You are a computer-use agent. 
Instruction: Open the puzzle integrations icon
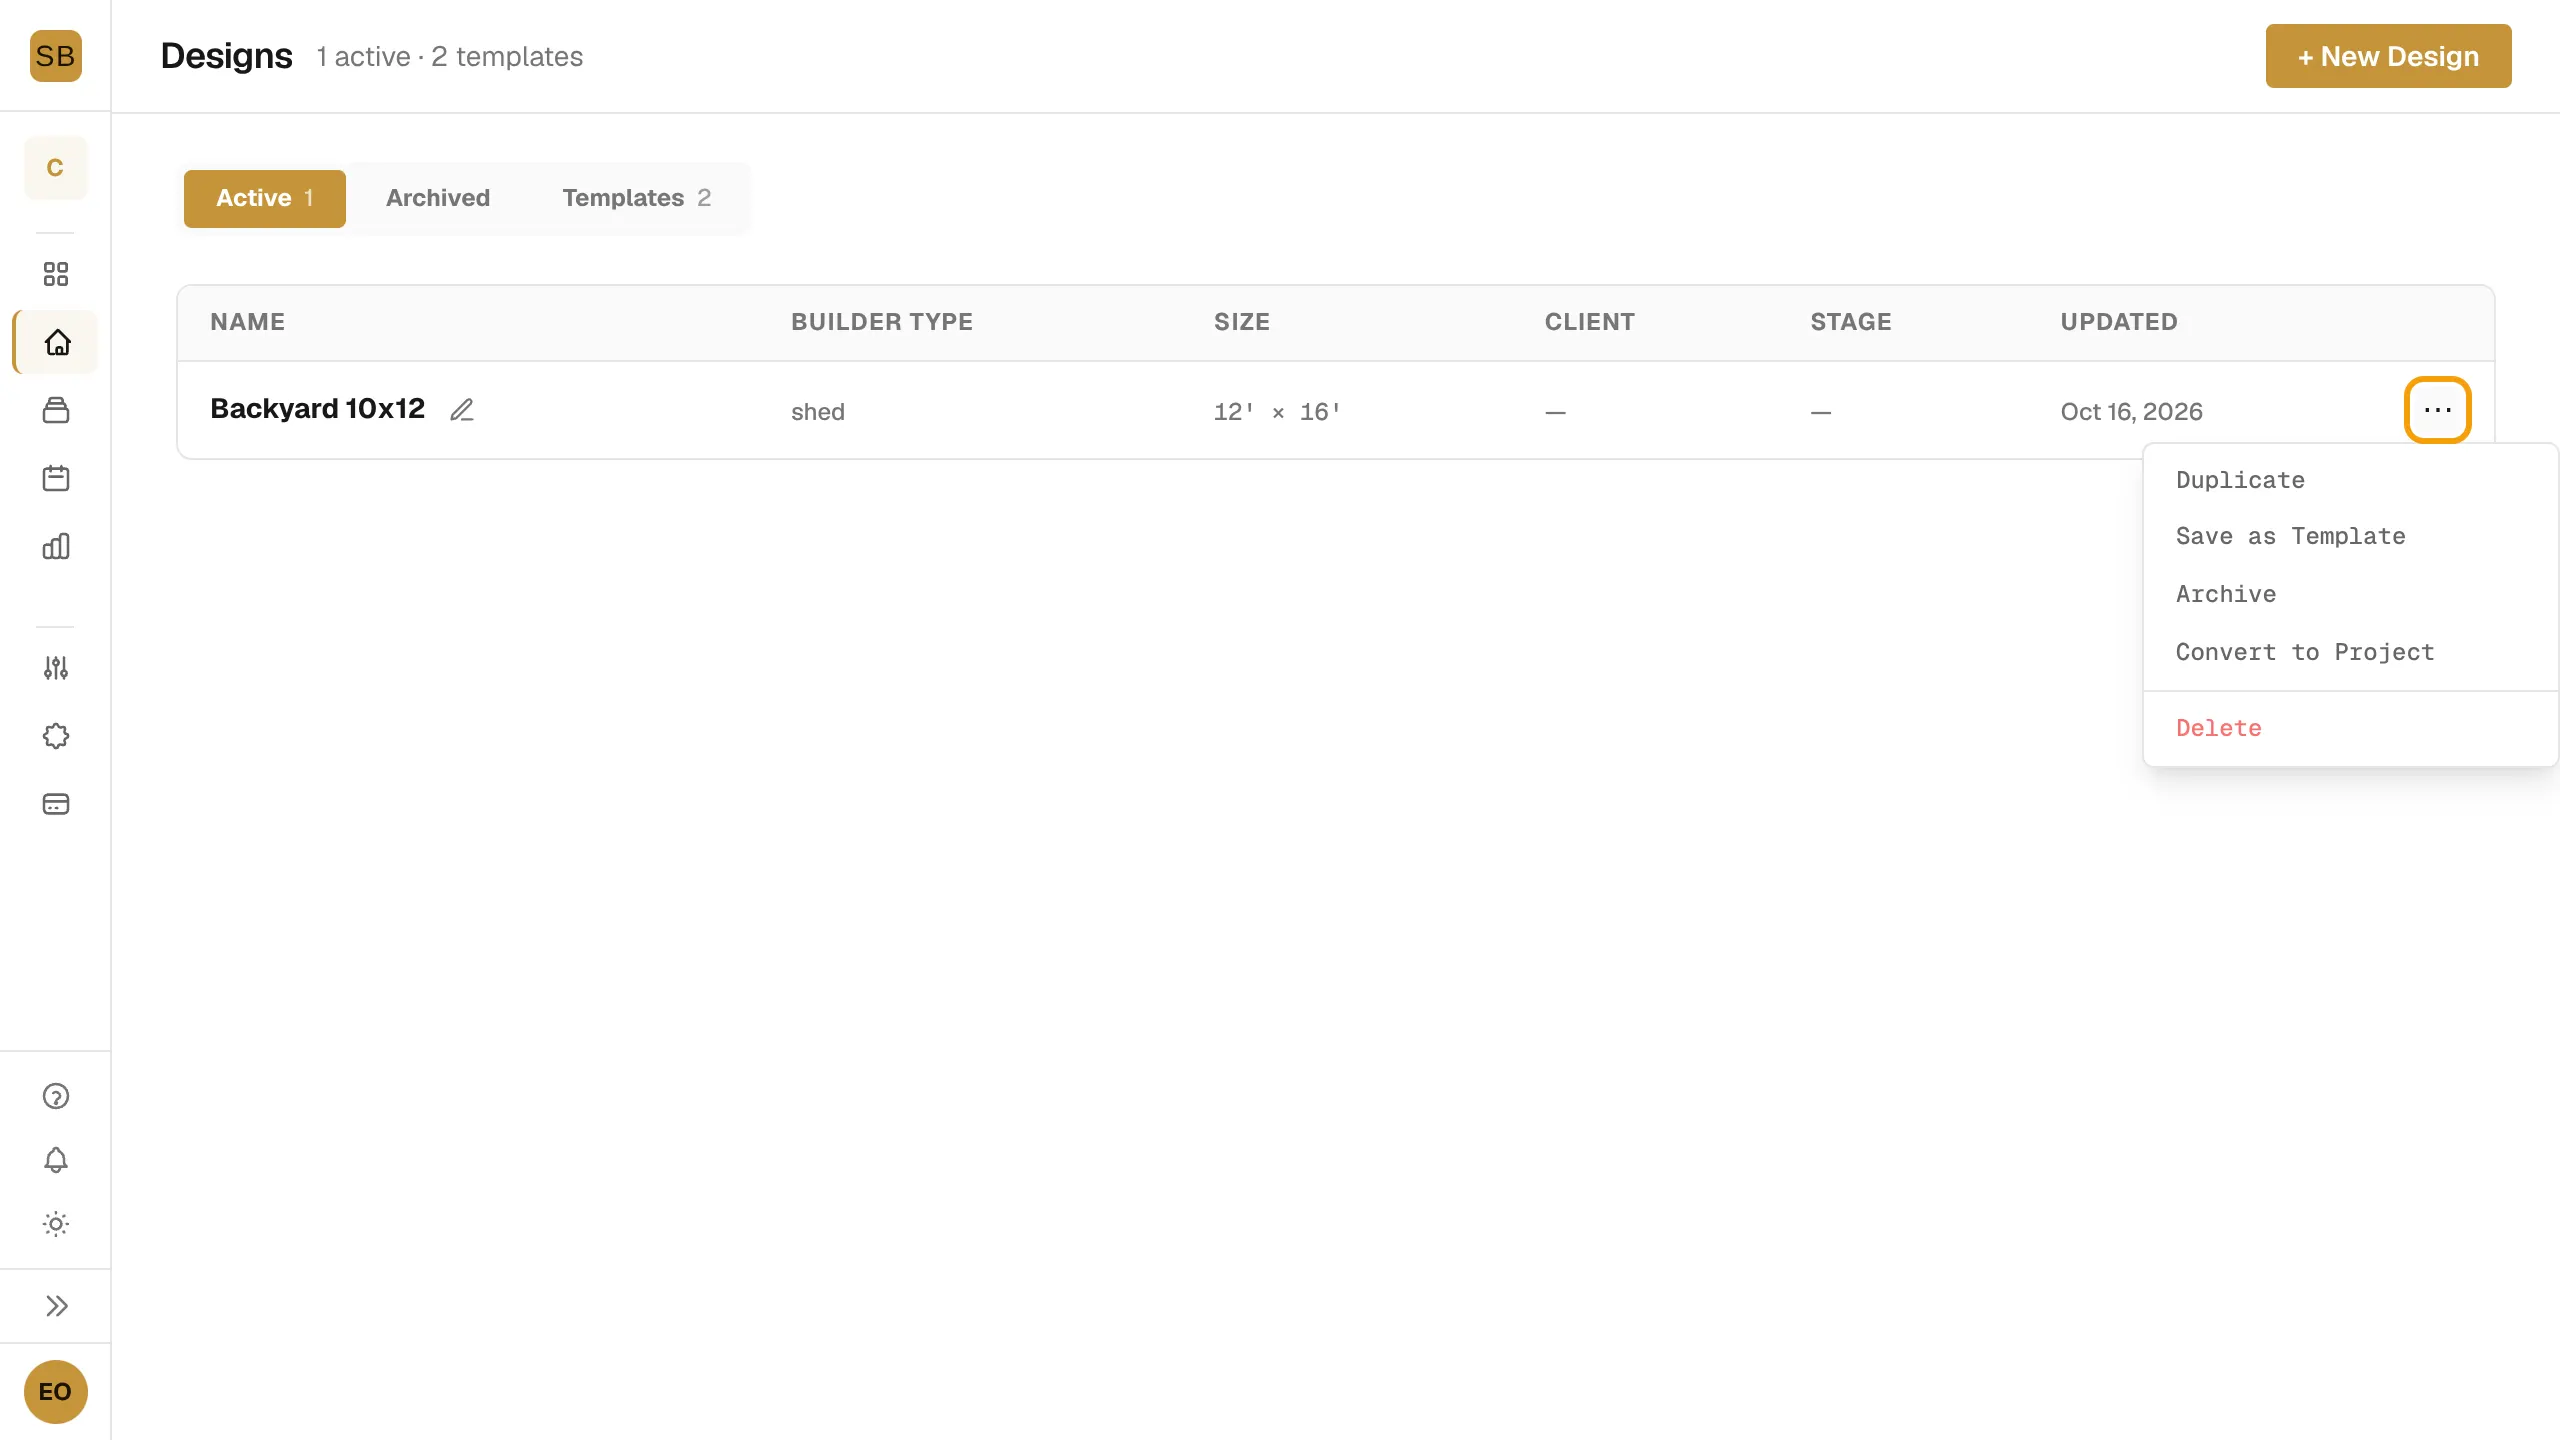pyautogui.click(x=56, y=736)
